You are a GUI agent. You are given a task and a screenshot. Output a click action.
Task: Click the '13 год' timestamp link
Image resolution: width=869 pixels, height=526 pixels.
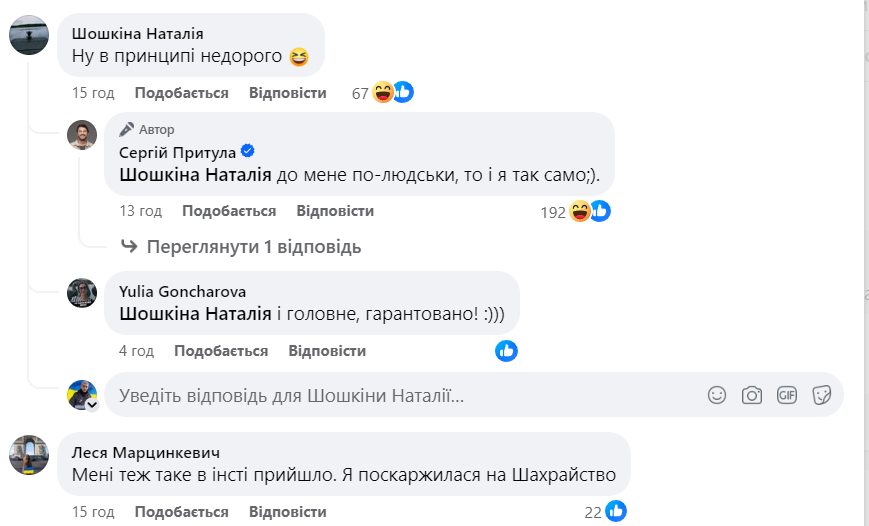click(x=141, y=211)
